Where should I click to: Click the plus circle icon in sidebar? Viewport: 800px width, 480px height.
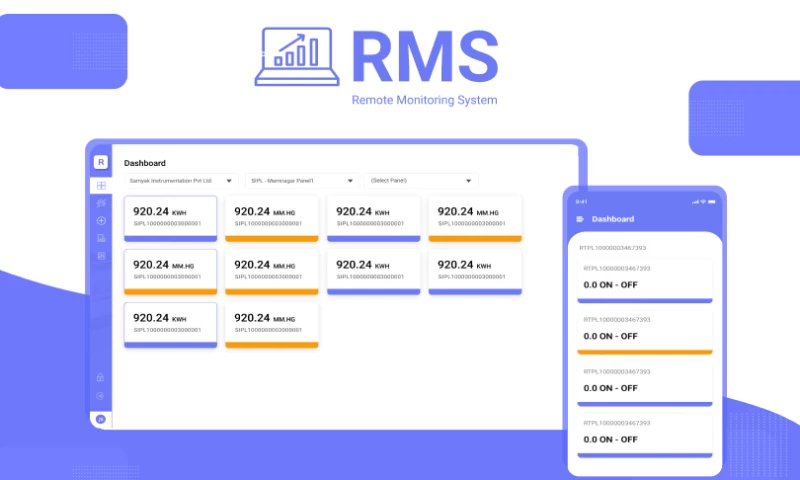point(100,221)
